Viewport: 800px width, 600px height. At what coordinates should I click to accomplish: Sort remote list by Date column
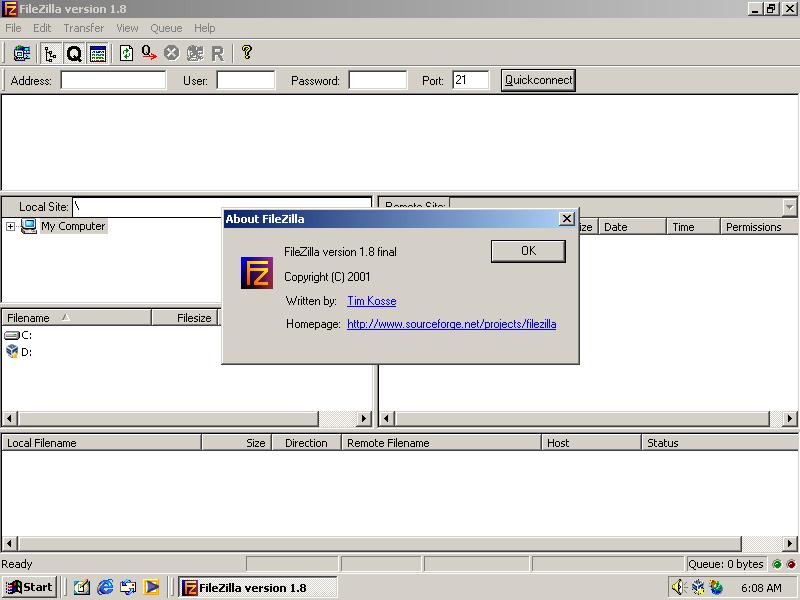pyautogui.click(x=633, y=227)
